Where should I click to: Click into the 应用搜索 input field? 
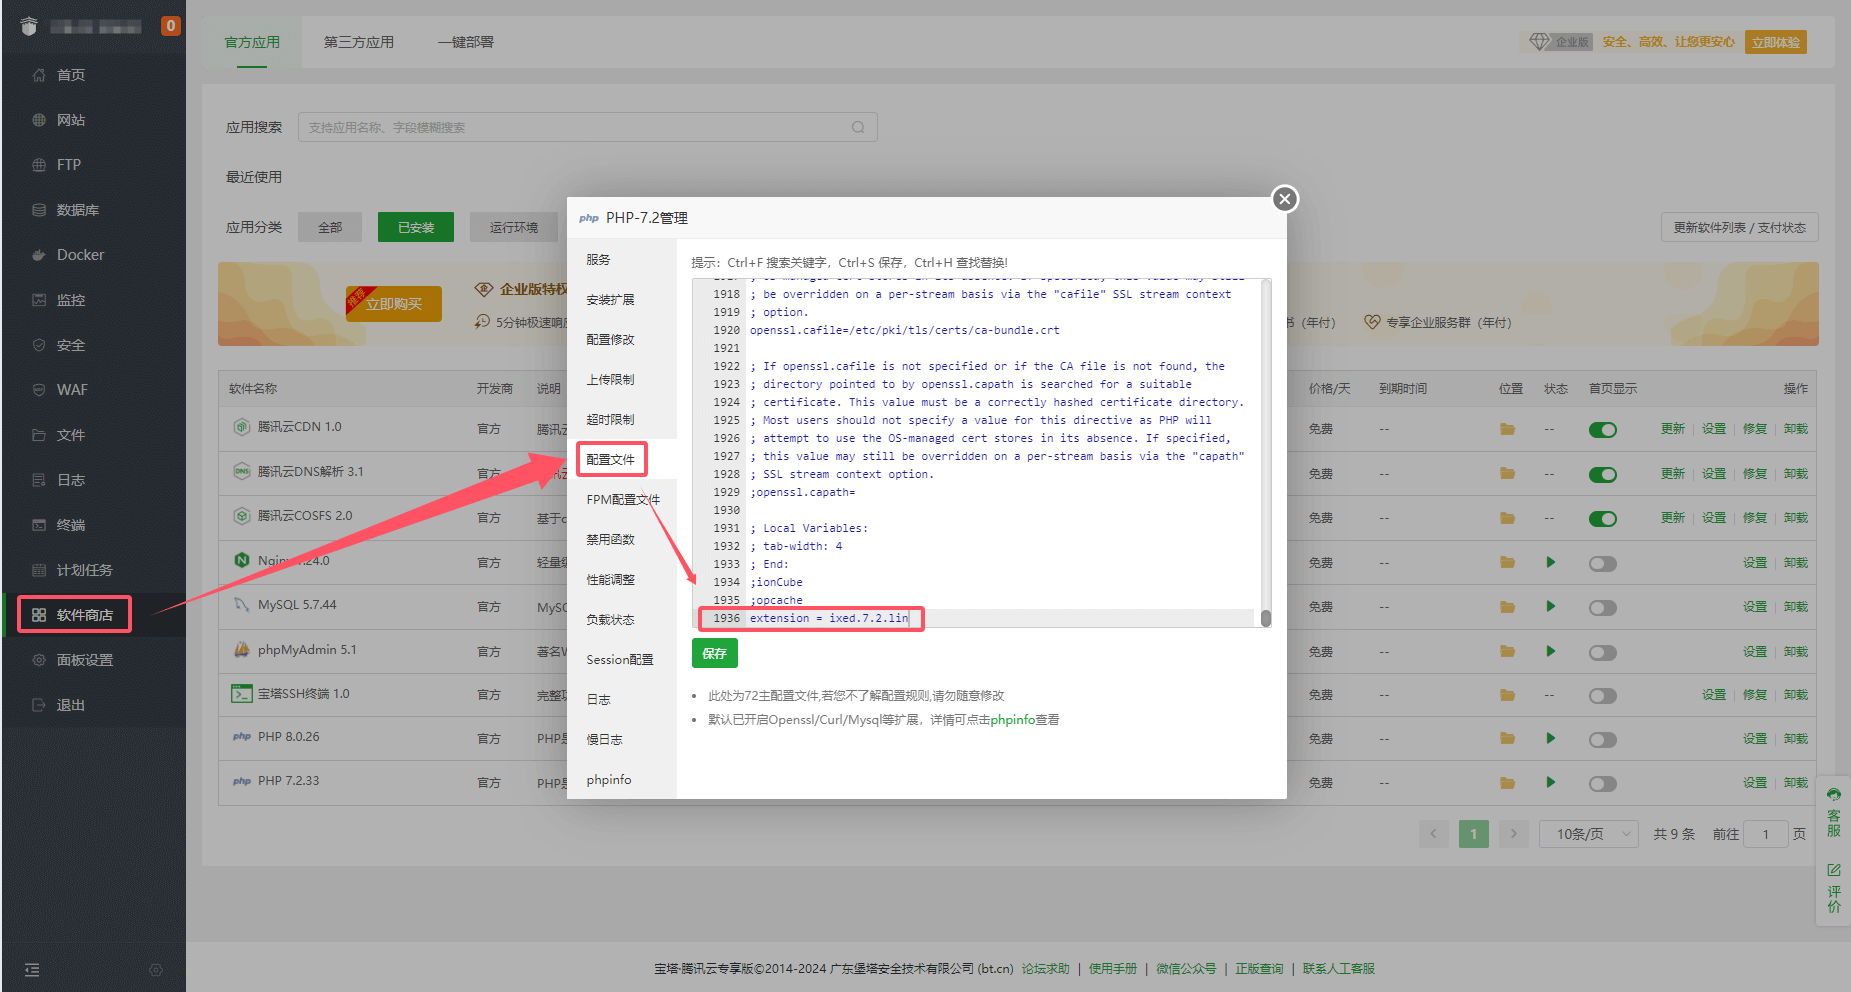click(x=587, y=127)
